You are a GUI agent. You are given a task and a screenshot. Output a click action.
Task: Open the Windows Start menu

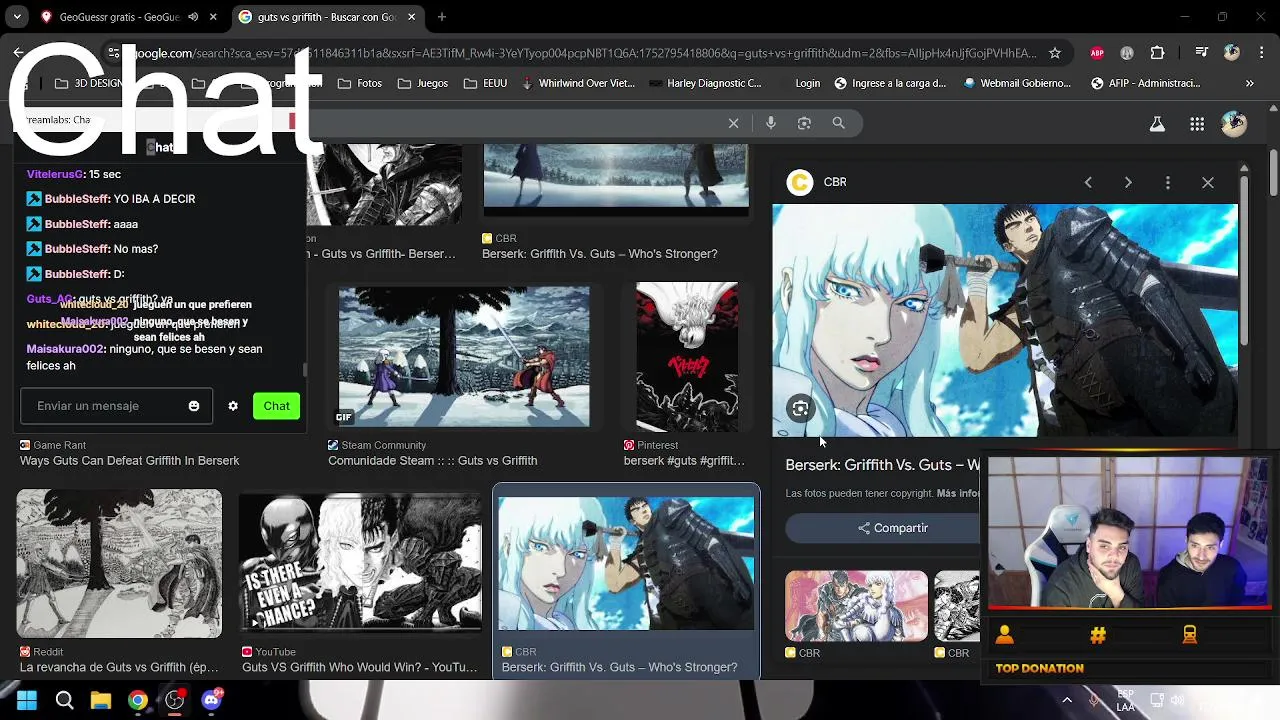point(26,700)
